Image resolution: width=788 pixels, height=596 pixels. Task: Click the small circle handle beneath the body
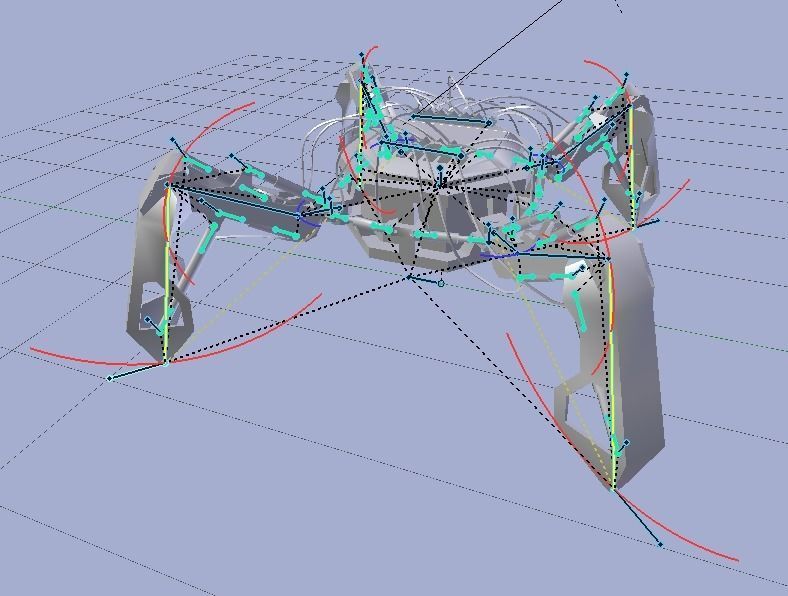[441, 284]
